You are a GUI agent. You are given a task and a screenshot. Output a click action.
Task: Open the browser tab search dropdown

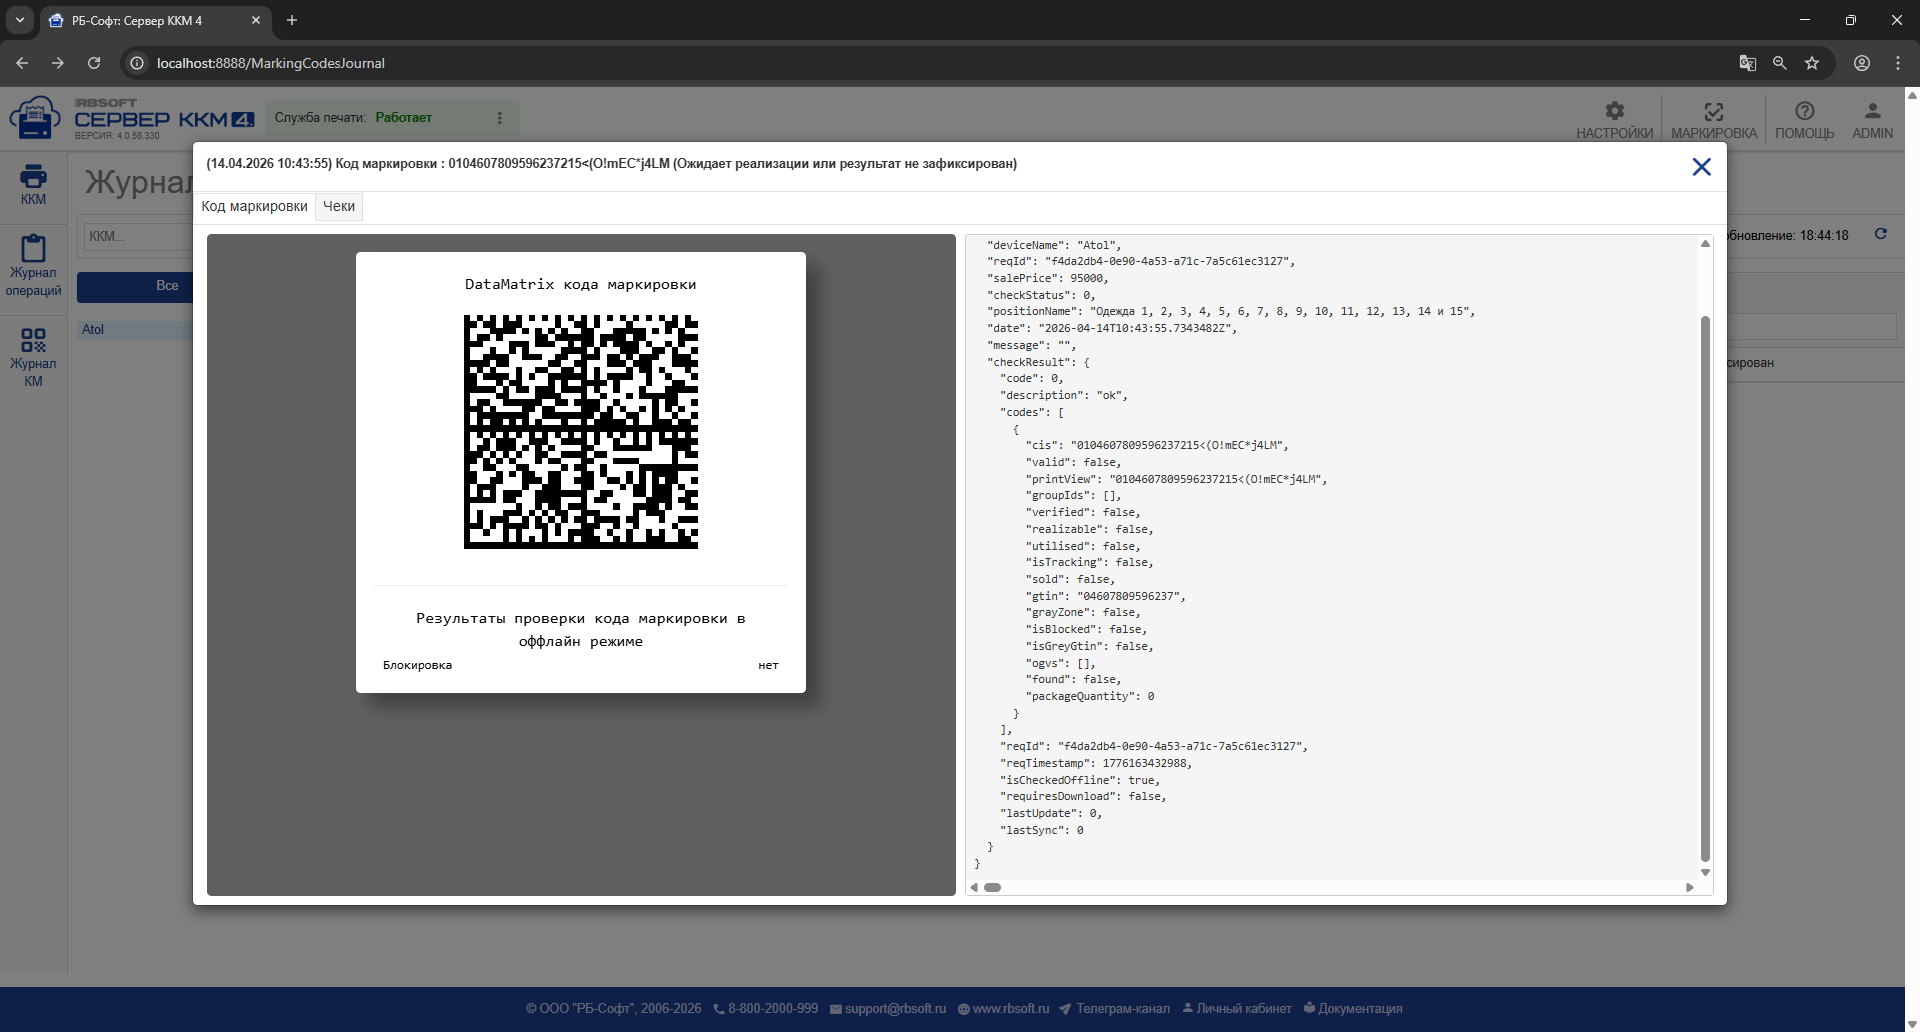tap(20, 20)
